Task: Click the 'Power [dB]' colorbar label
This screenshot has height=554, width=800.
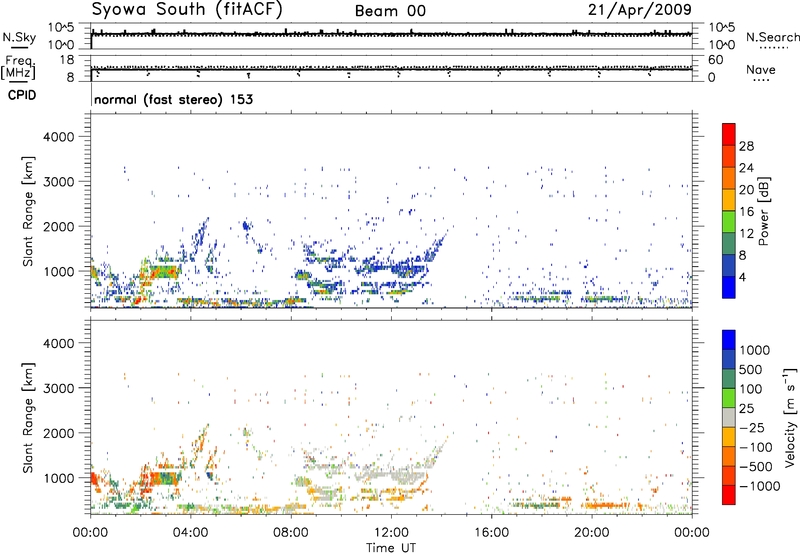Action: 763,211
